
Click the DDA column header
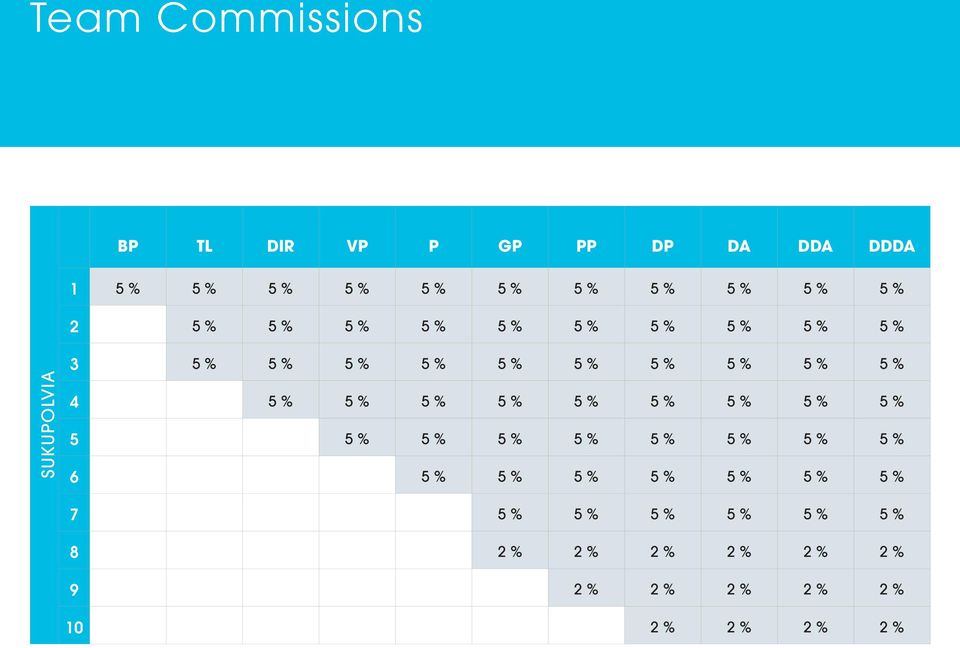tap(815, 246)
